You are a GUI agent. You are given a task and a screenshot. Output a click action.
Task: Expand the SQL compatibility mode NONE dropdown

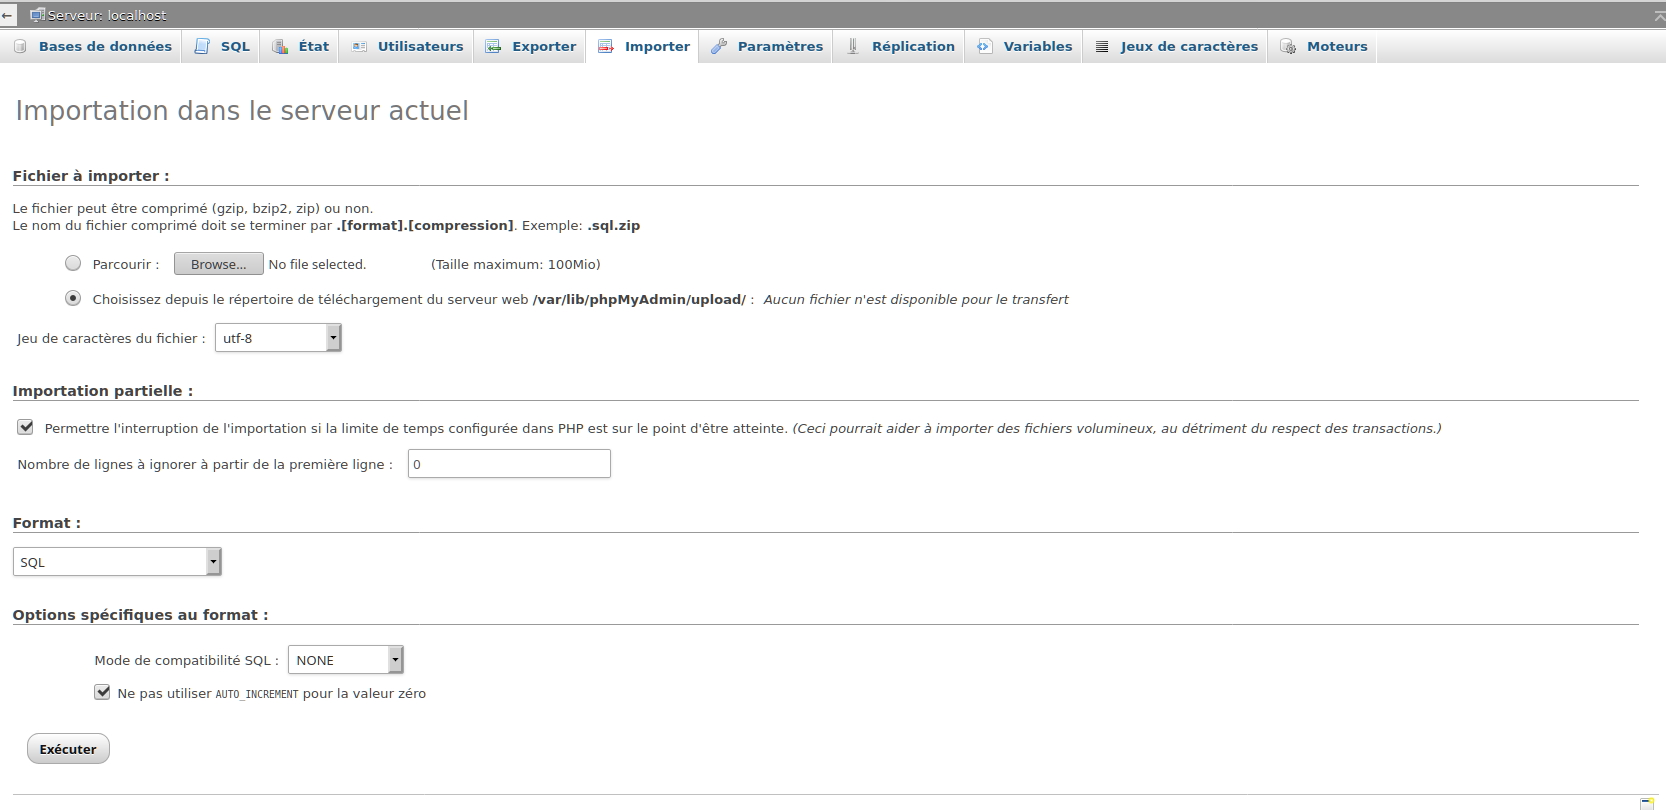click(345, 660)
